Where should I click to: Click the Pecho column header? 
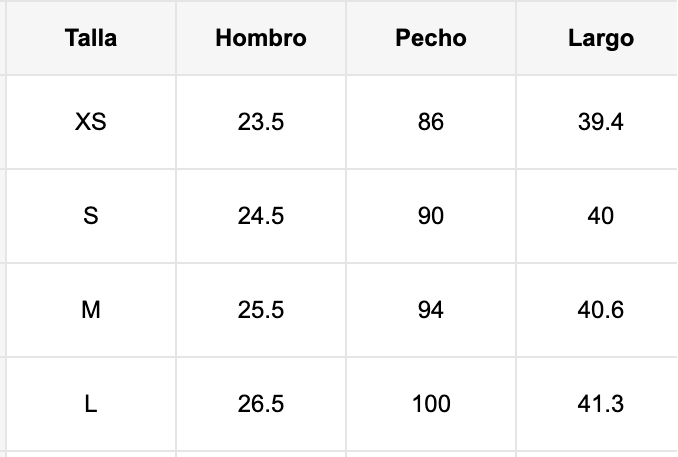[431, 38]
